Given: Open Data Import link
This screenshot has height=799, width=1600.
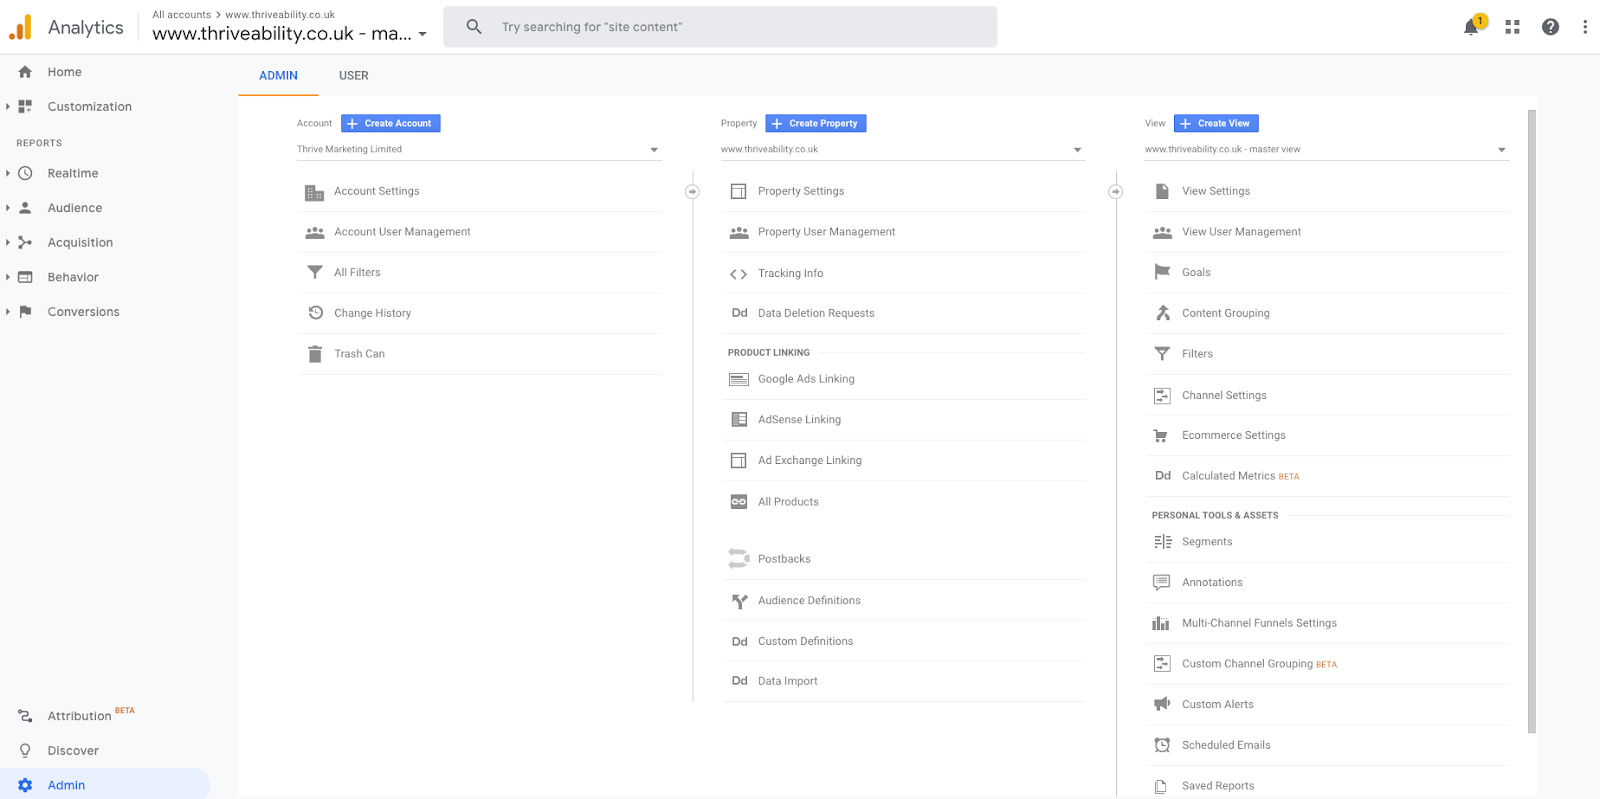Looking at the screenshot, I should click(788, 681).
